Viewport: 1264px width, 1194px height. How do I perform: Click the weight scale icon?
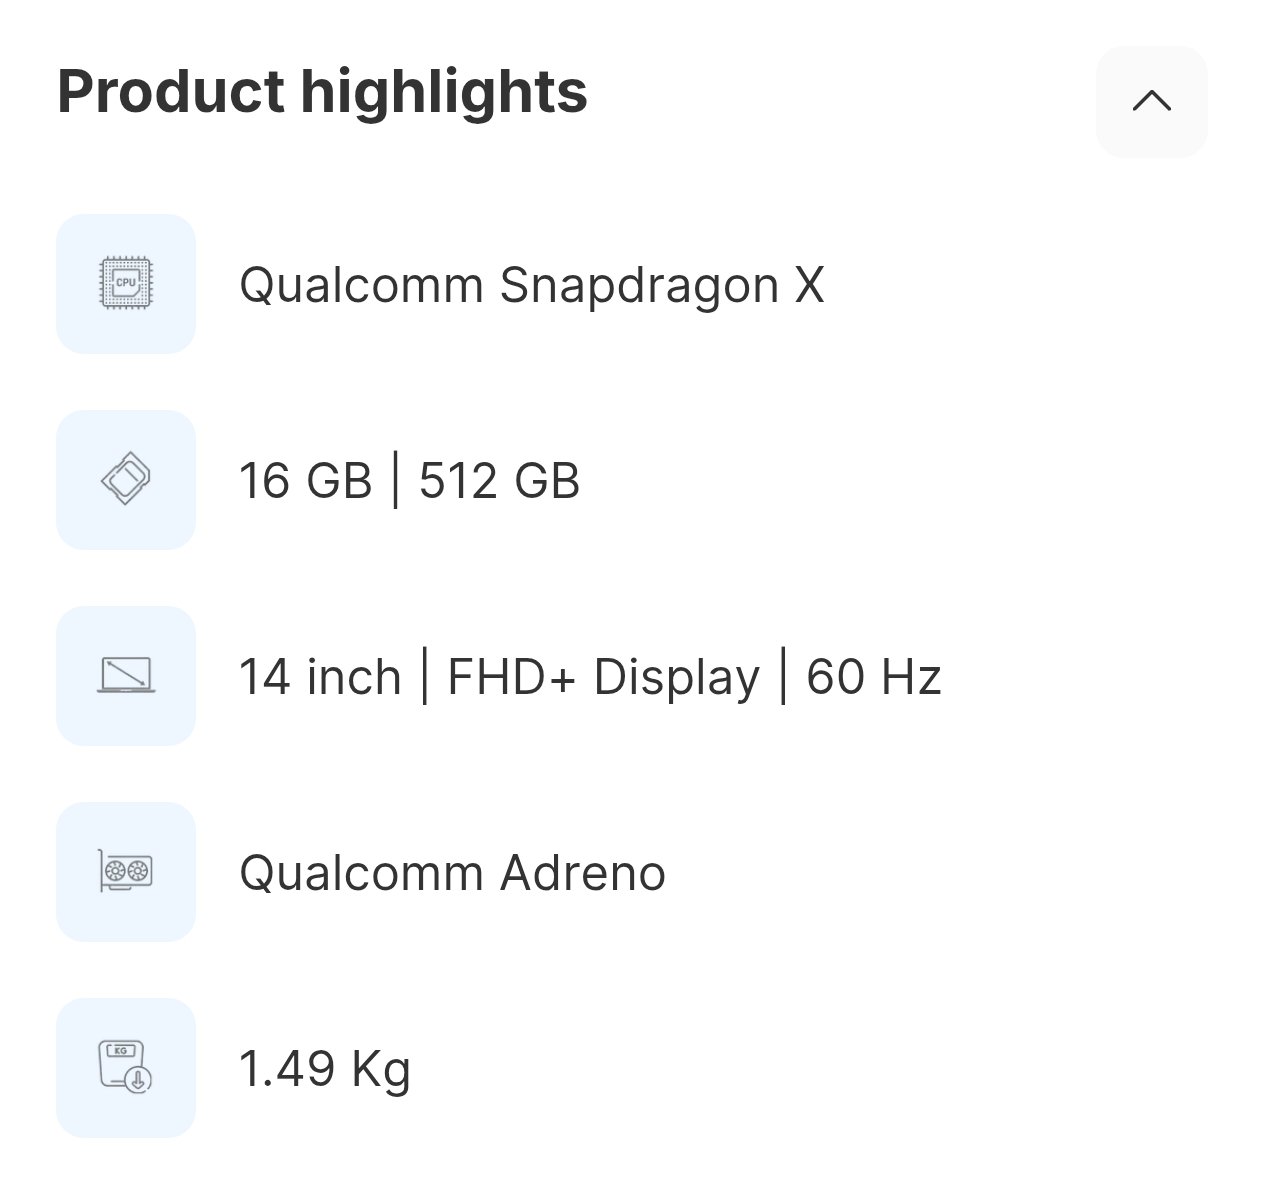click(126, 1068)
